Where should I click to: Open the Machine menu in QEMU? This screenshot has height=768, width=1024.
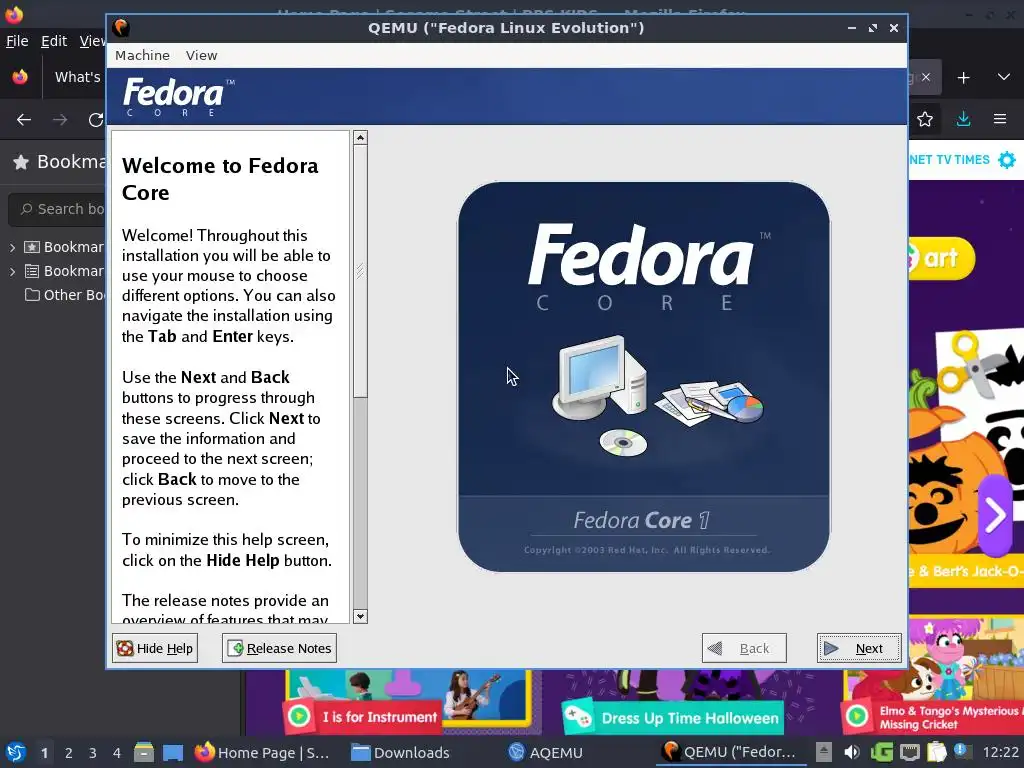pyautogui.click(x=142, y=56)
